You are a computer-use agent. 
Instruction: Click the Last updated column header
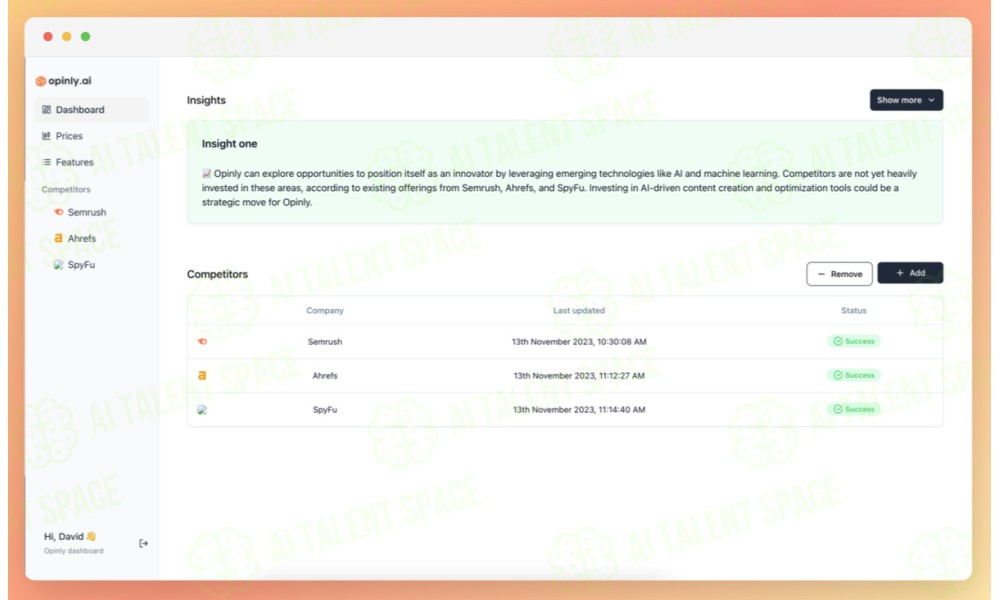579,311
